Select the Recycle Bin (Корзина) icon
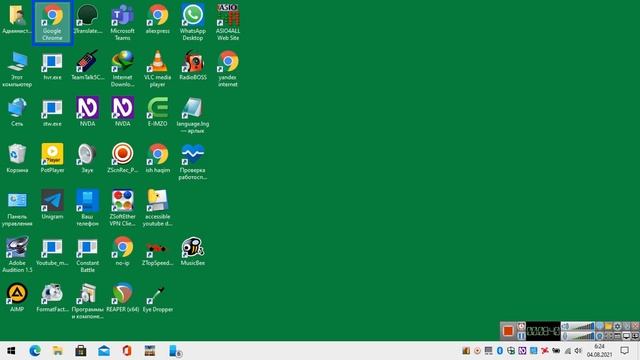 coord(17,158)
